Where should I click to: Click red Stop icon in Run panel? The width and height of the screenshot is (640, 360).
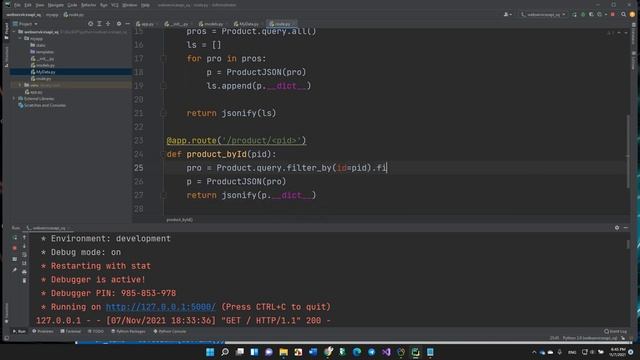15,248
